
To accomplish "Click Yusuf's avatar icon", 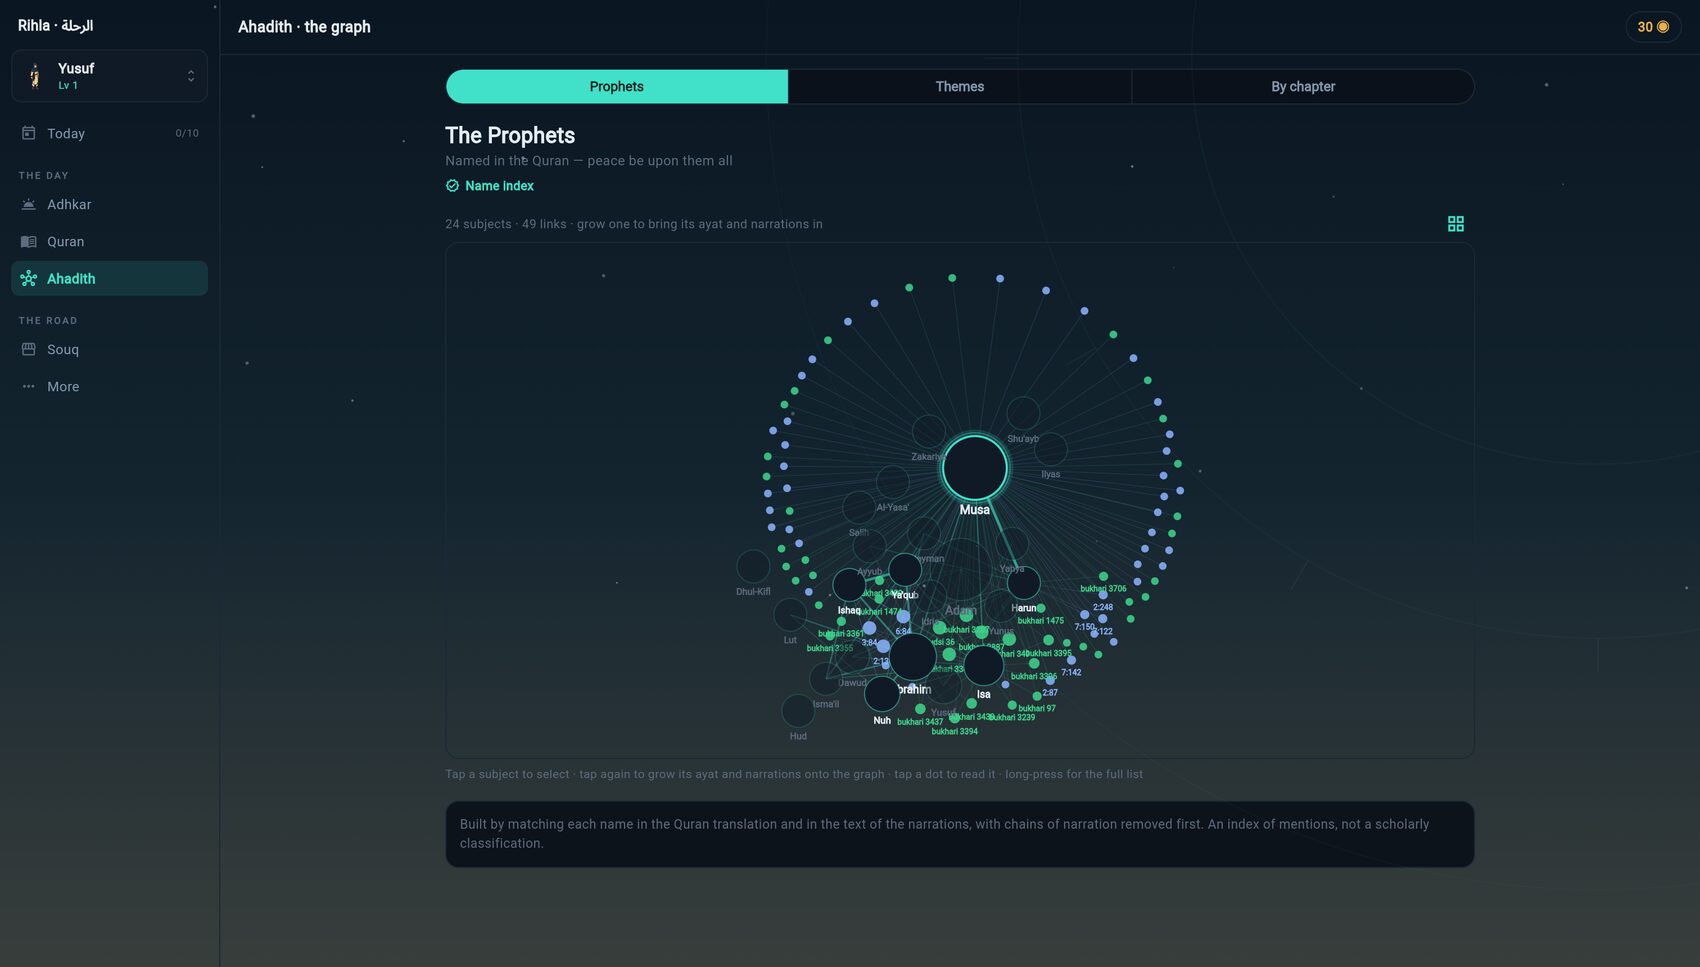I will (x=36, y=76).
